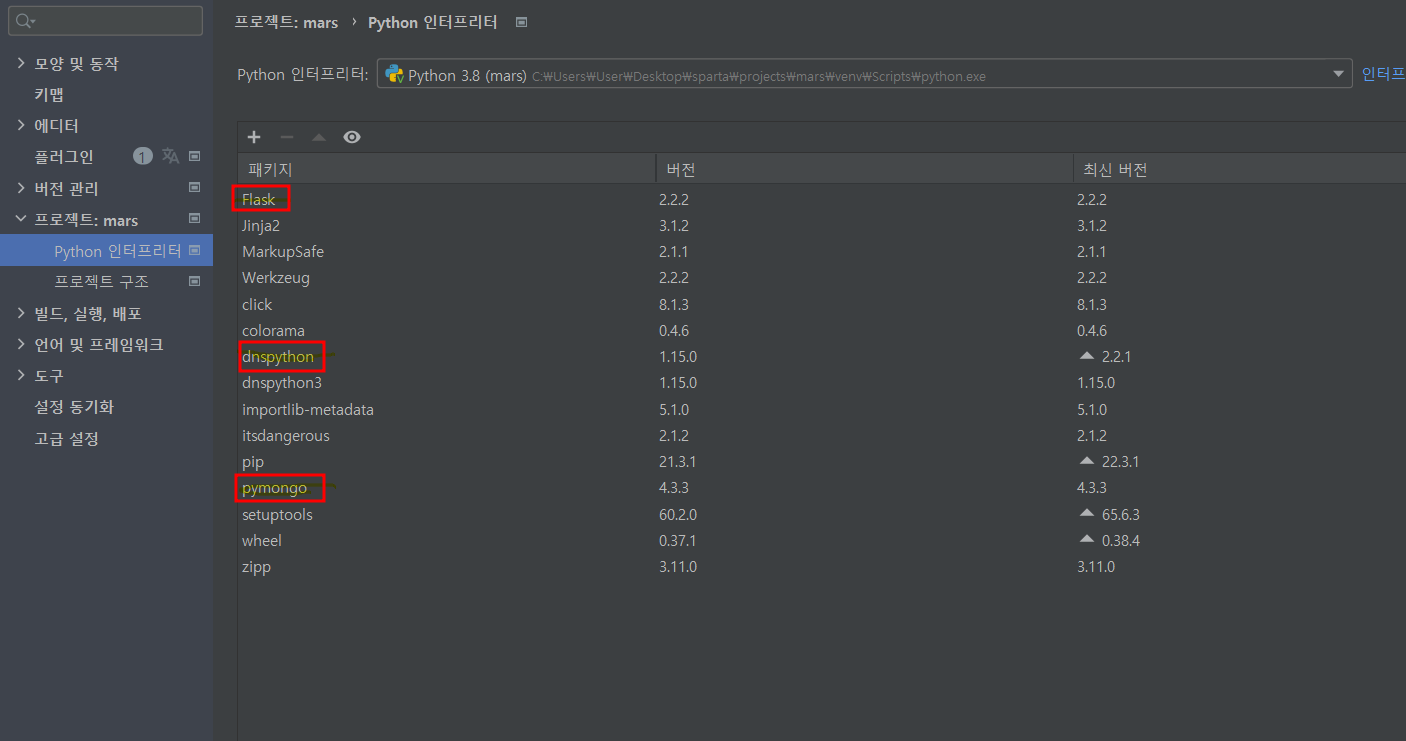
Task: Click the scope icon after the breadcrumb title
Action: click(521, 22)
